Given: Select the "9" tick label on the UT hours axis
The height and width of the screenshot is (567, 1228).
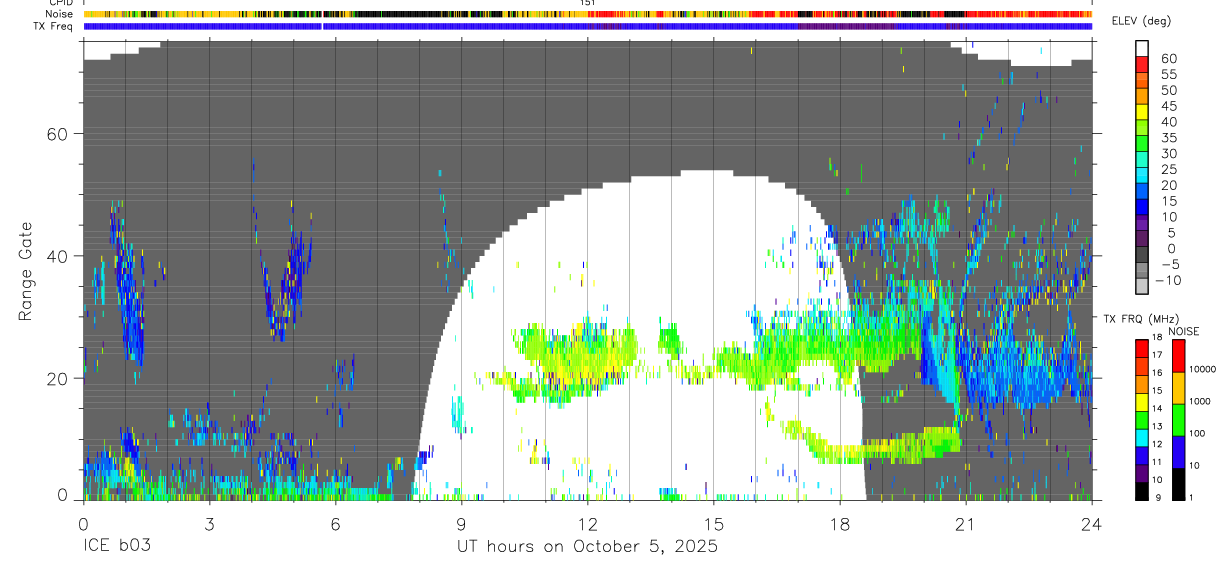Looking at the screenshot, I should (x=461, y=523).
